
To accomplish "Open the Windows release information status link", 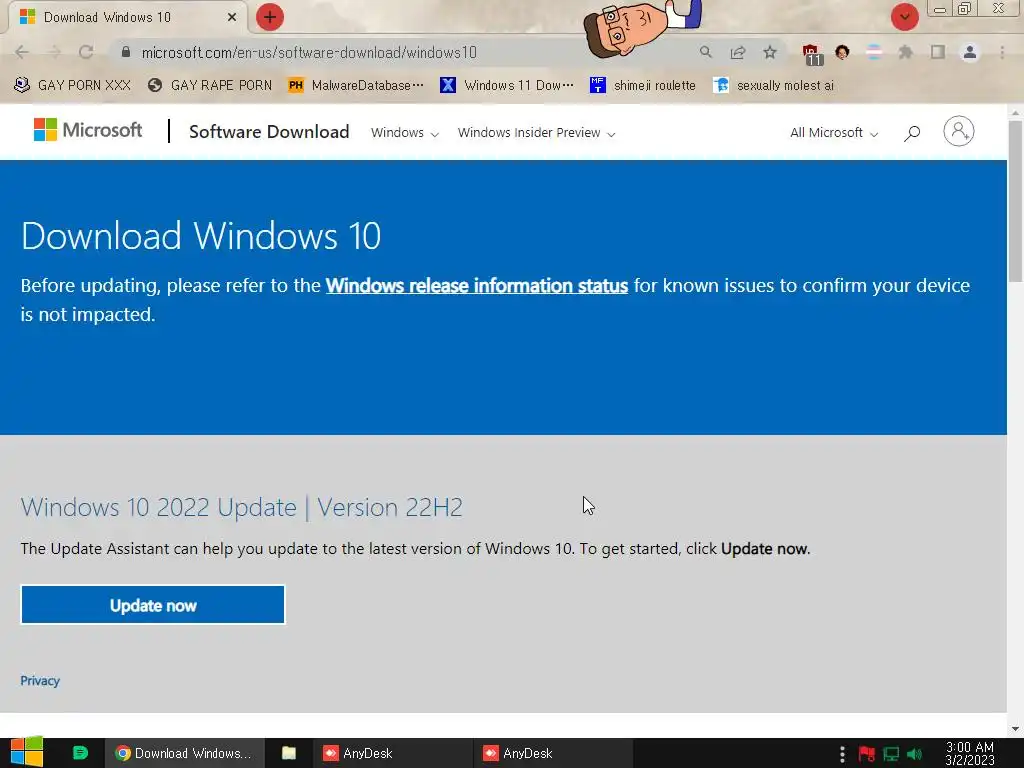I will click(x=477, y=285).
